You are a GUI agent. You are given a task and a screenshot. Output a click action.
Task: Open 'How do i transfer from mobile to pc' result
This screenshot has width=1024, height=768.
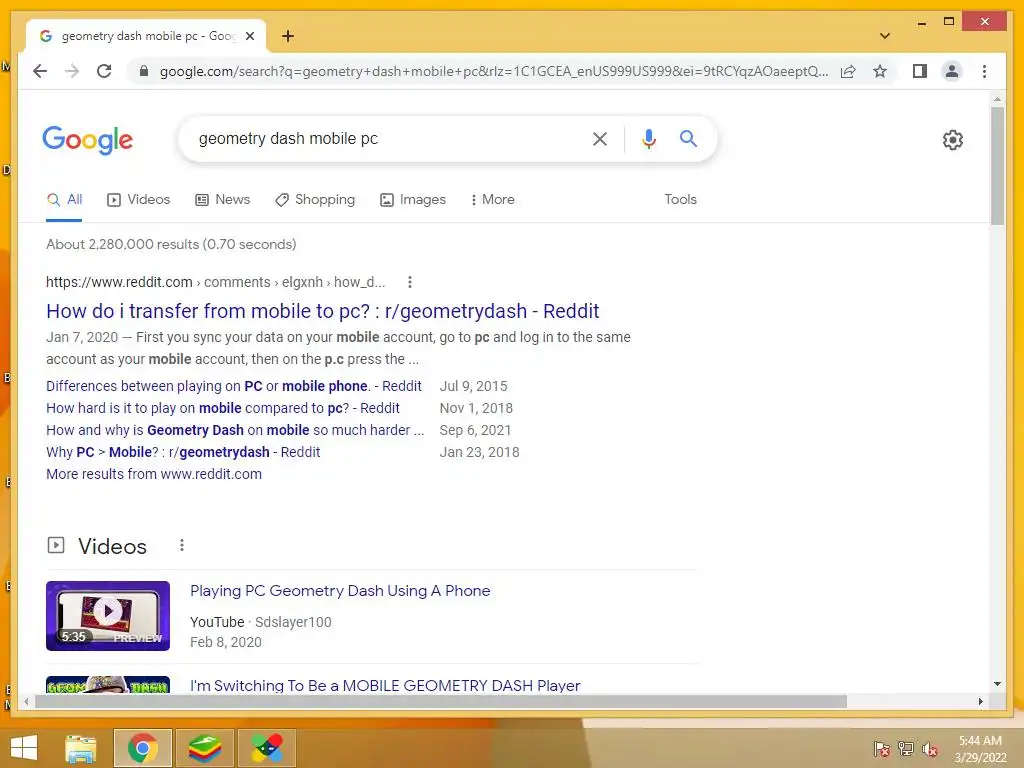(323, 311)
